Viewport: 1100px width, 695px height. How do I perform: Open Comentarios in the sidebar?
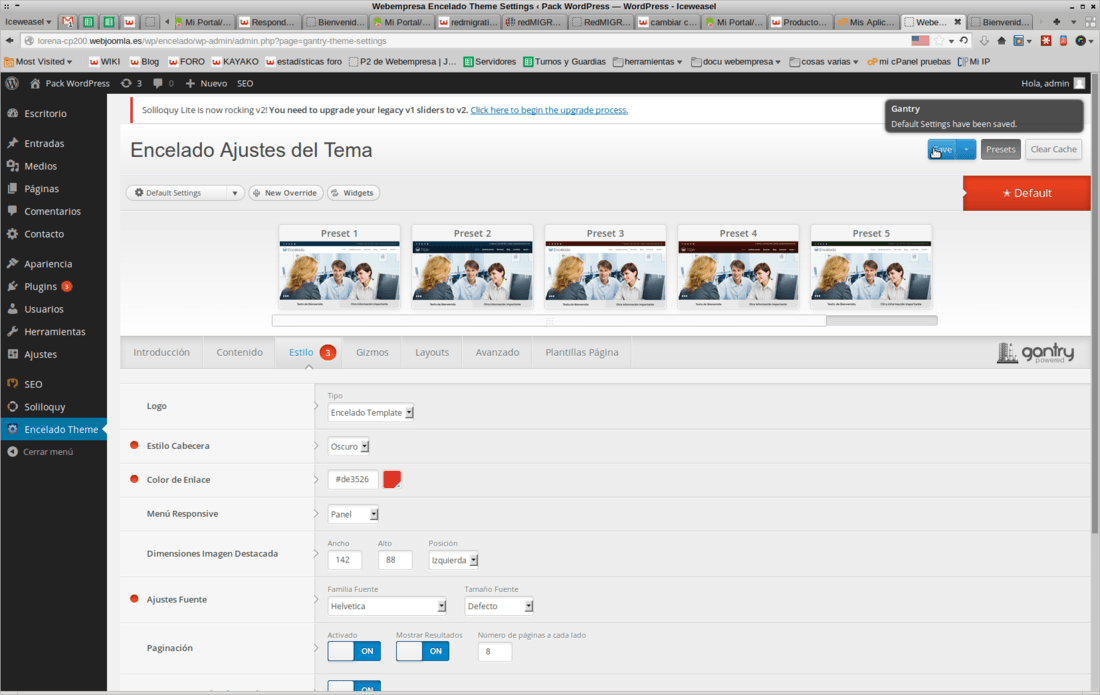53,211
